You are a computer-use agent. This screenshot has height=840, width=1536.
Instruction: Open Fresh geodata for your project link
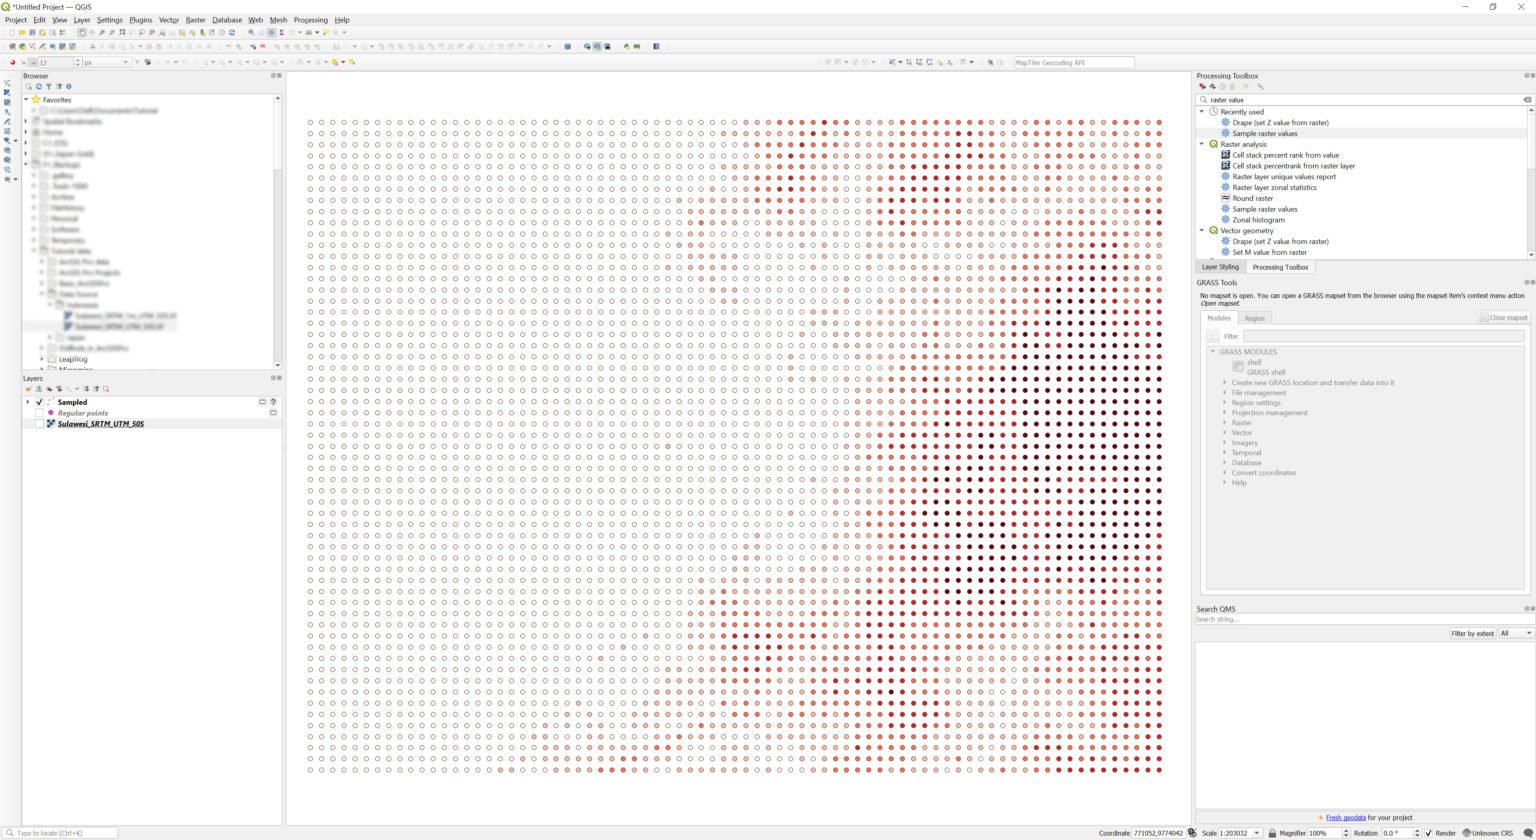coord(1346,817)
